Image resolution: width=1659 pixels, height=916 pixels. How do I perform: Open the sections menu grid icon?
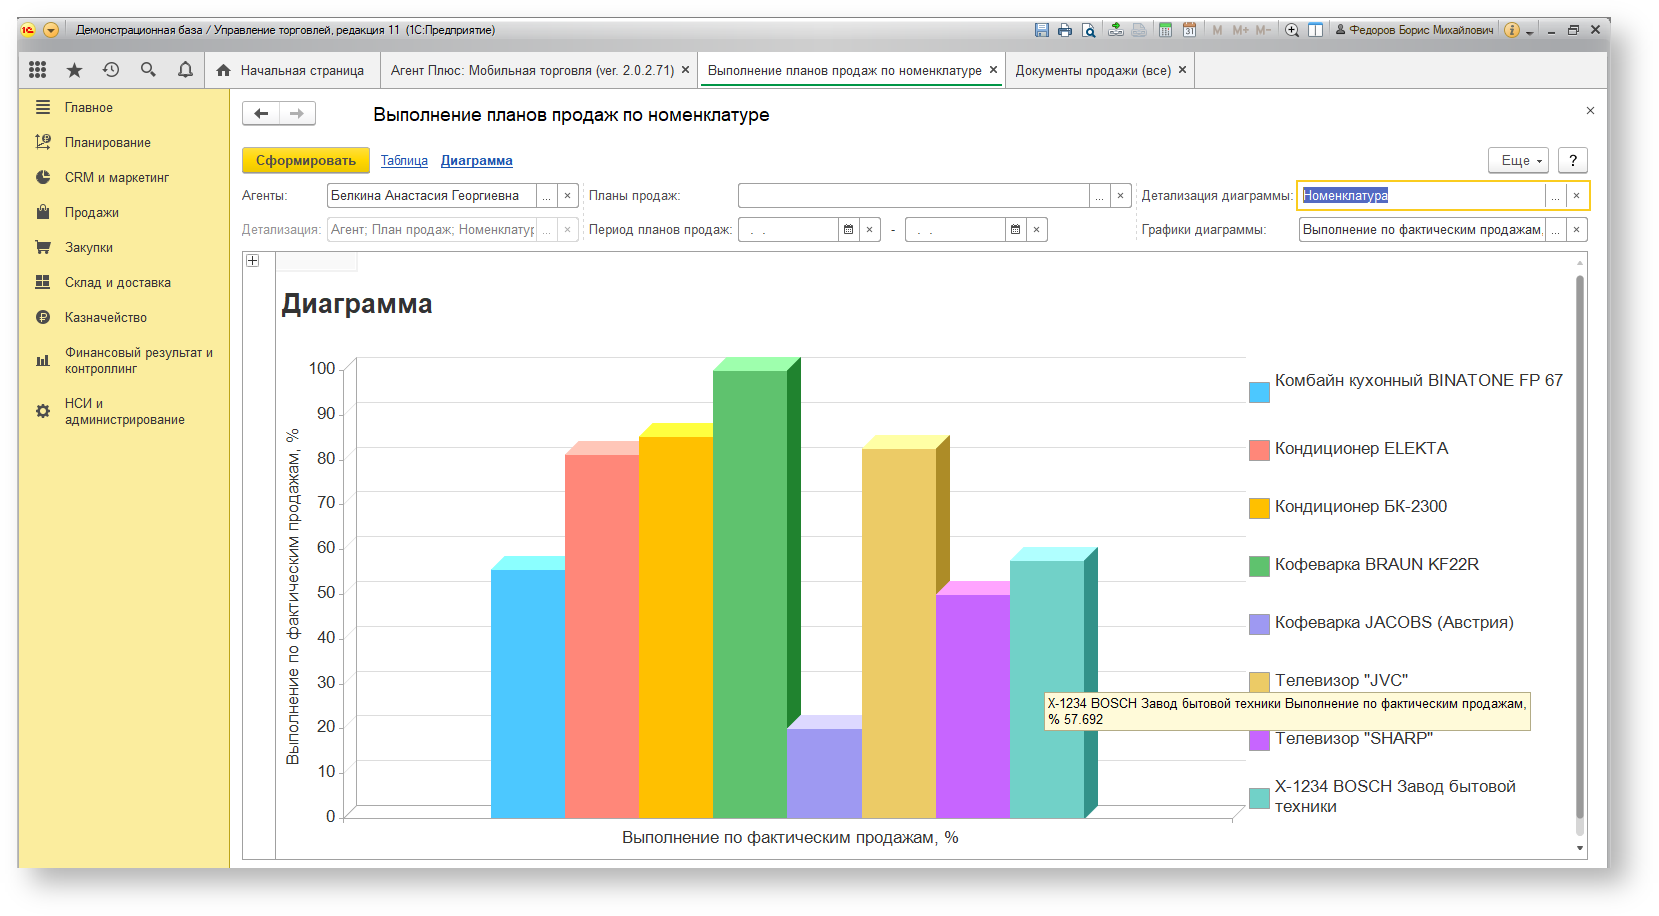pos(37,70)
